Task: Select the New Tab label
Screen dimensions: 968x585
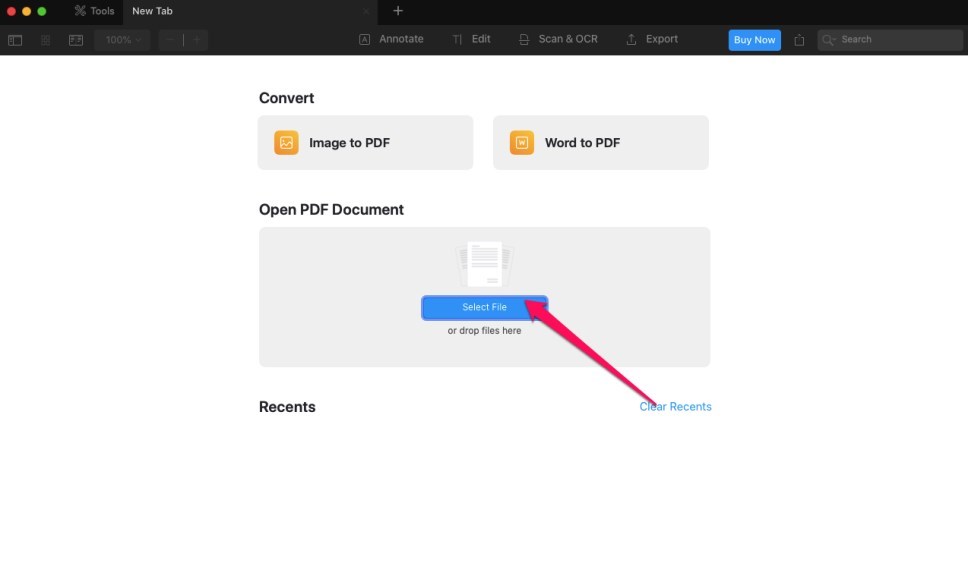Action: [152, 11]
